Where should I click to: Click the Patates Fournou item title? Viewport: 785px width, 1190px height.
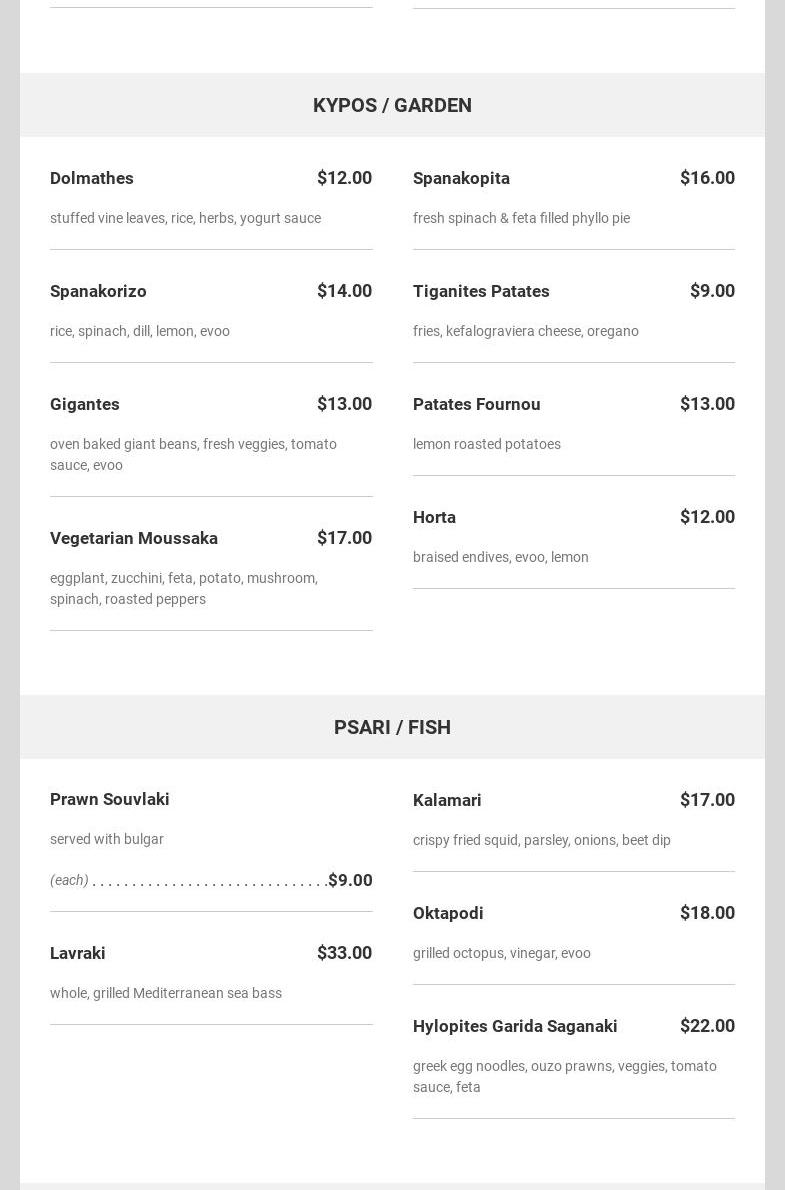click(476, 404)
